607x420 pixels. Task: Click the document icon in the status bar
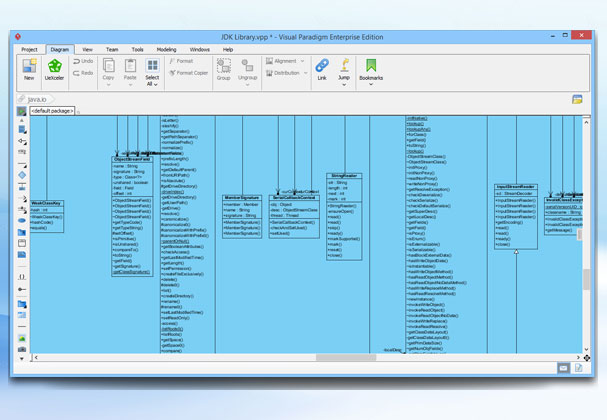(x=579, y=369)
